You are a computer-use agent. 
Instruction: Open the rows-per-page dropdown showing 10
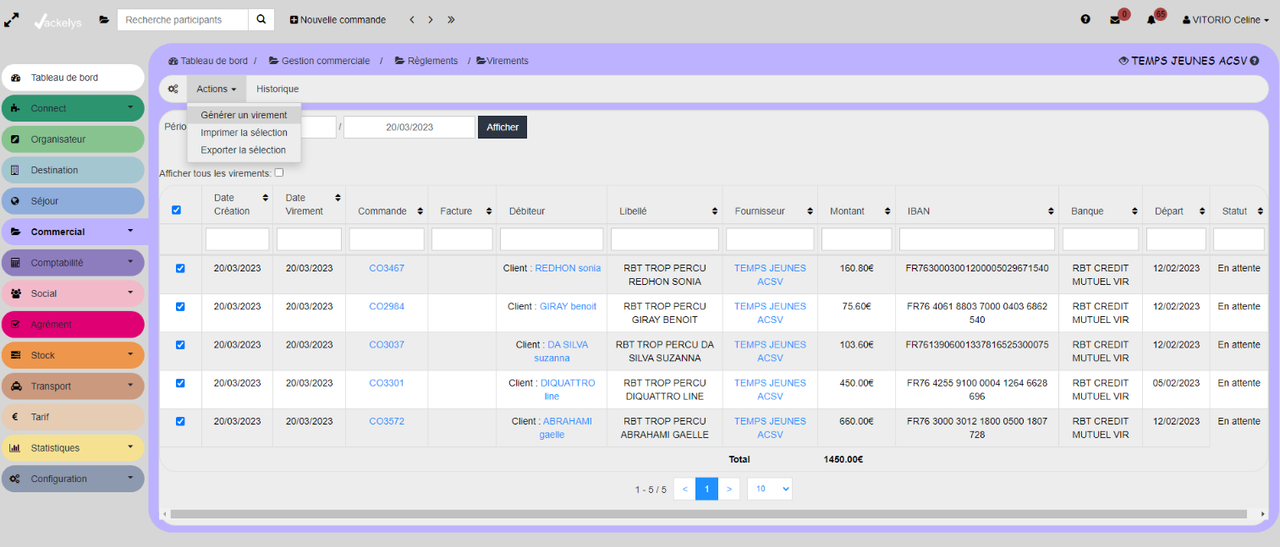pos(770,489)
